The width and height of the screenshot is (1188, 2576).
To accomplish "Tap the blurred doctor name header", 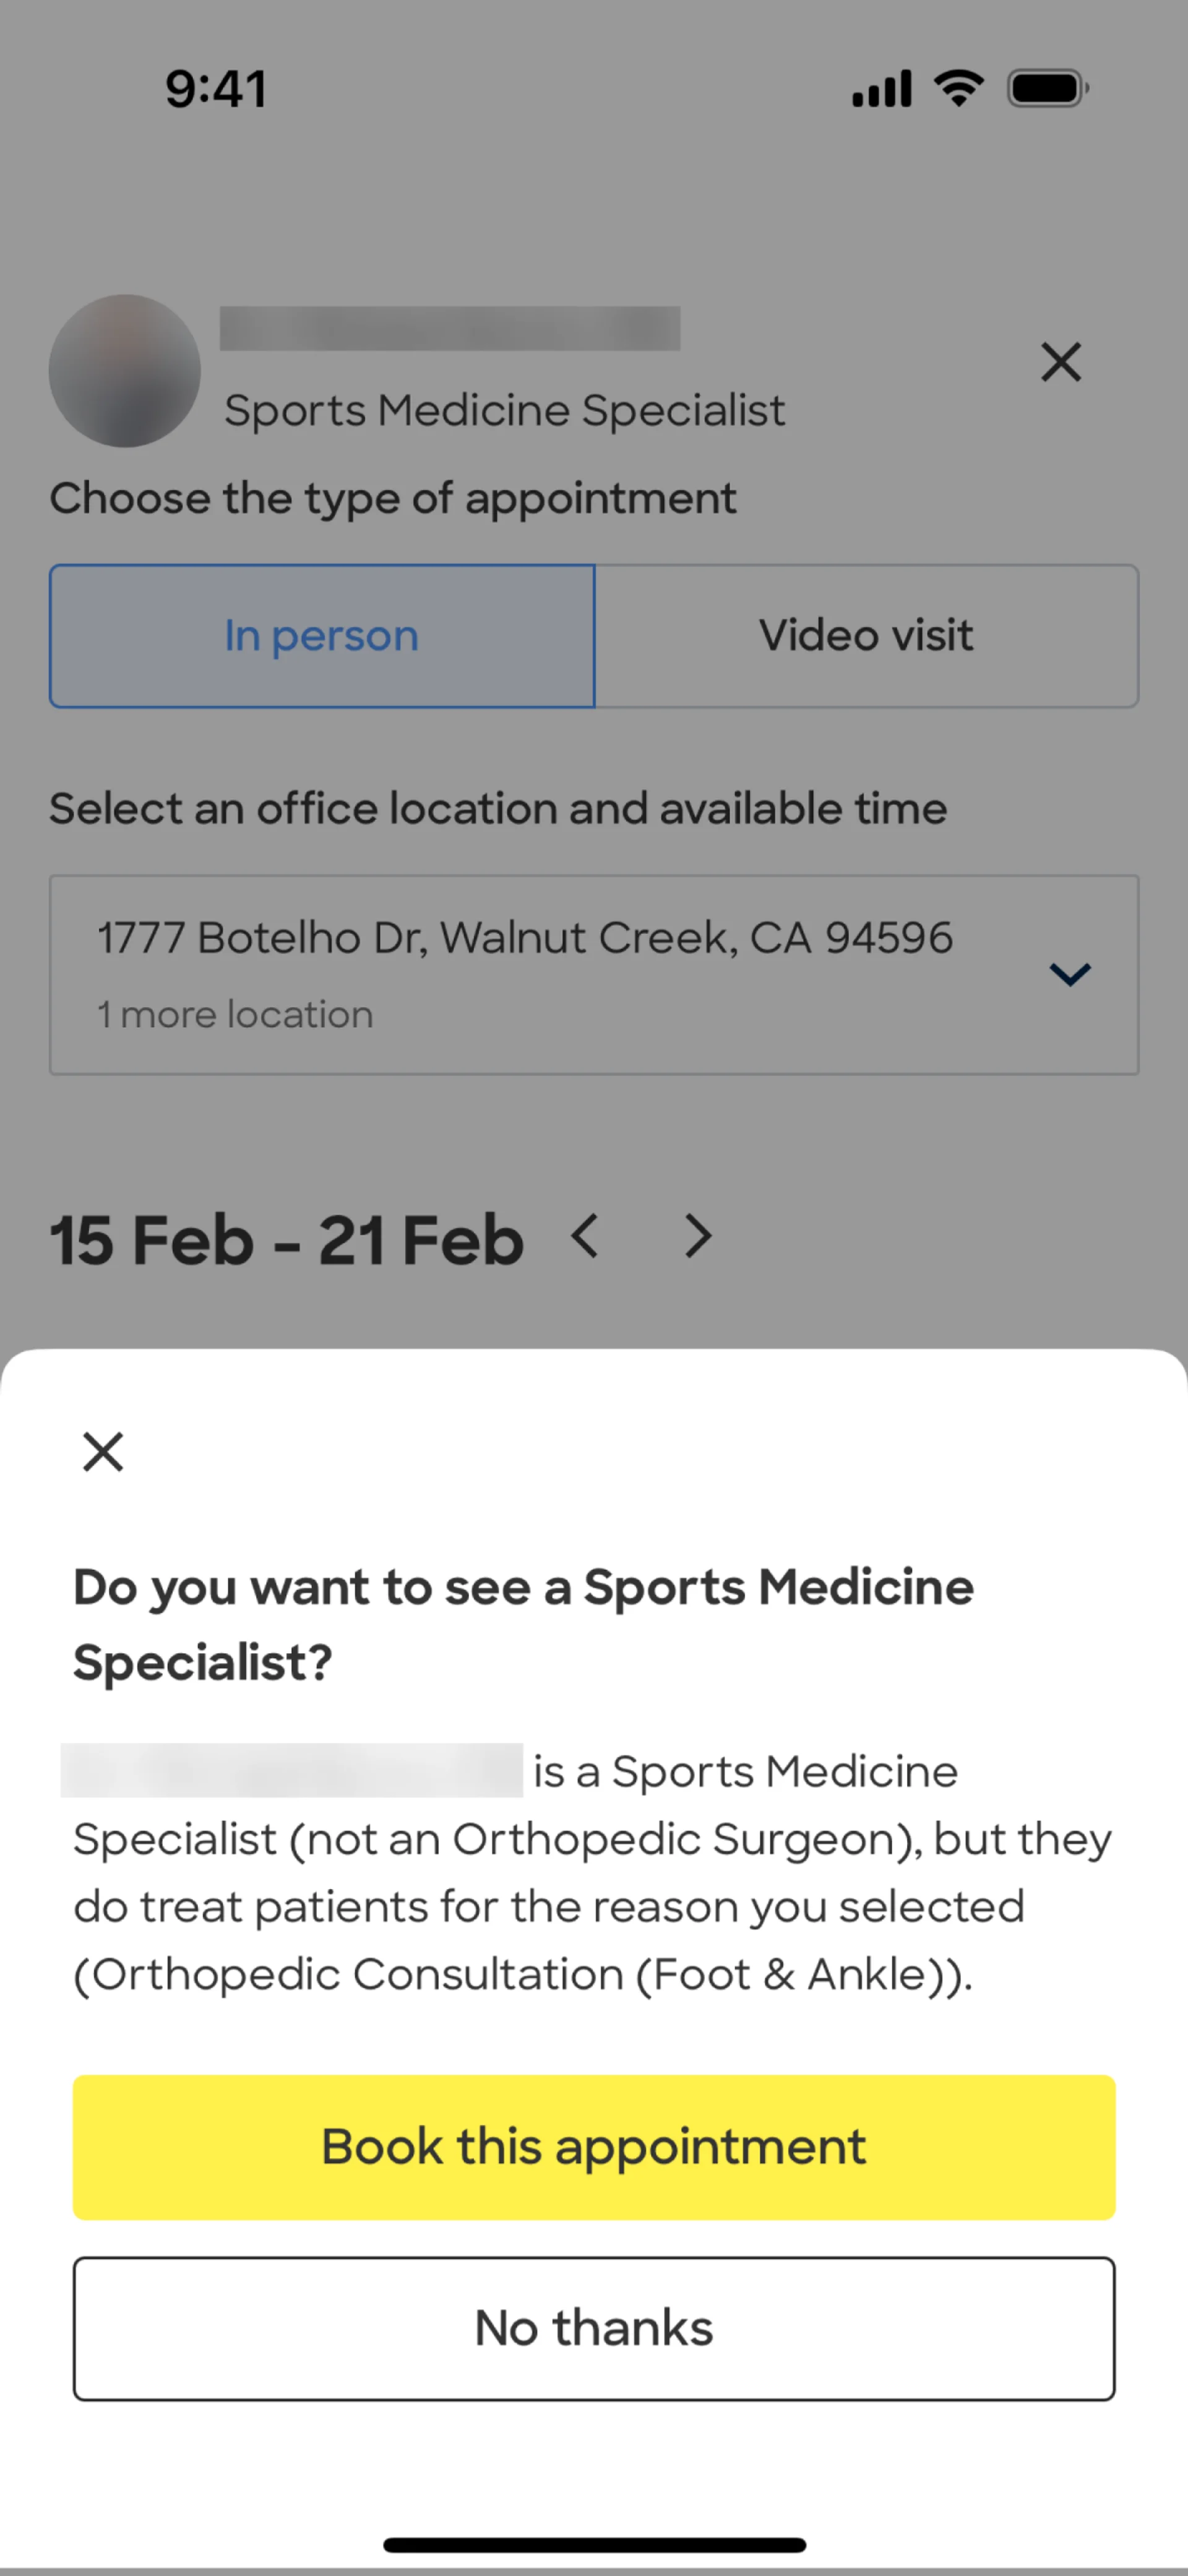I will [450, 328].
